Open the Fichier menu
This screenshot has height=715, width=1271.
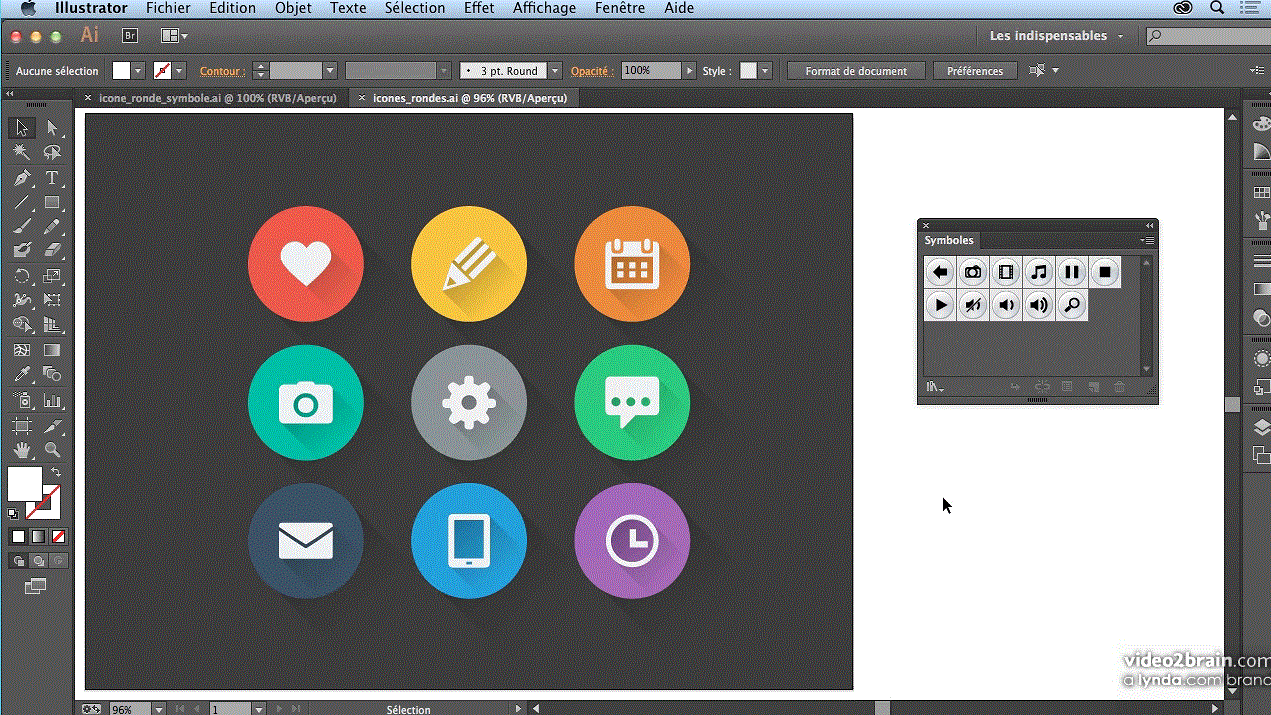(x=168, y=8)
